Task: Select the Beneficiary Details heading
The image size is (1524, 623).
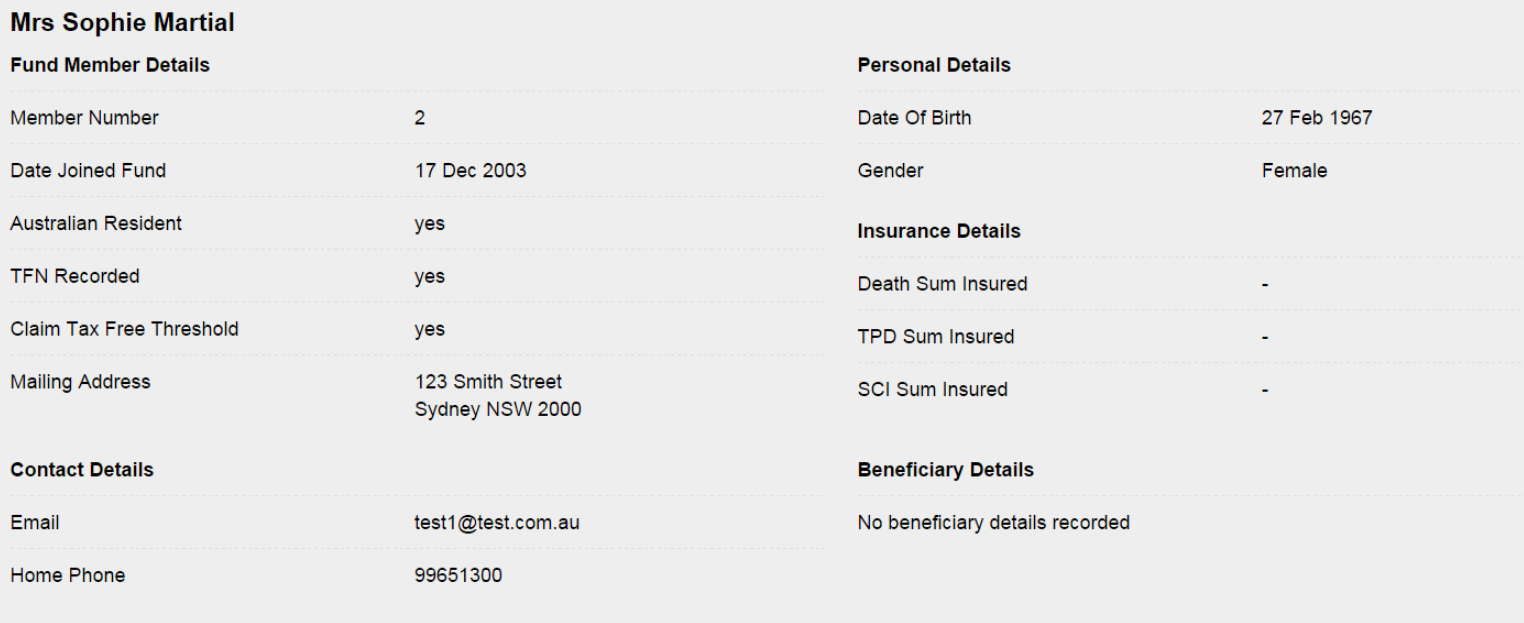Action: pos(945,470)
